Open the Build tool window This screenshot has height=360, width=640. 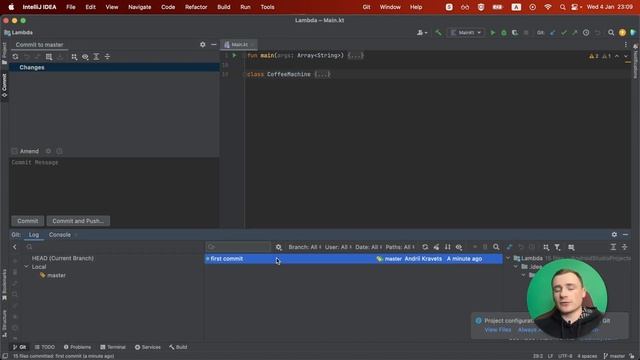coord(178,347)
